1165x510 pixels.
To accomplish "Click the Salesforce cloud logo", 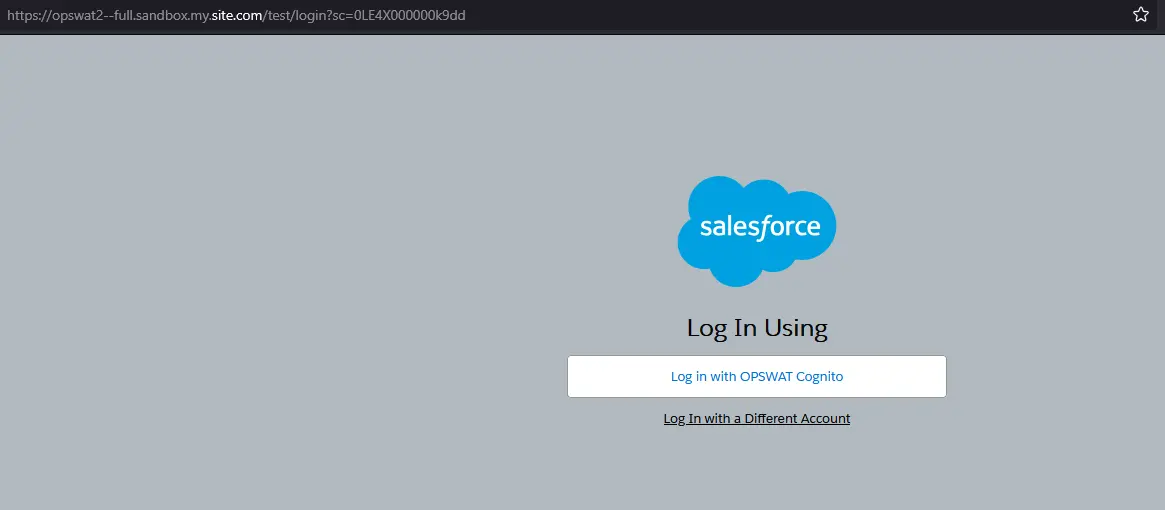I will pyautogui.click(x=756, y=231).
